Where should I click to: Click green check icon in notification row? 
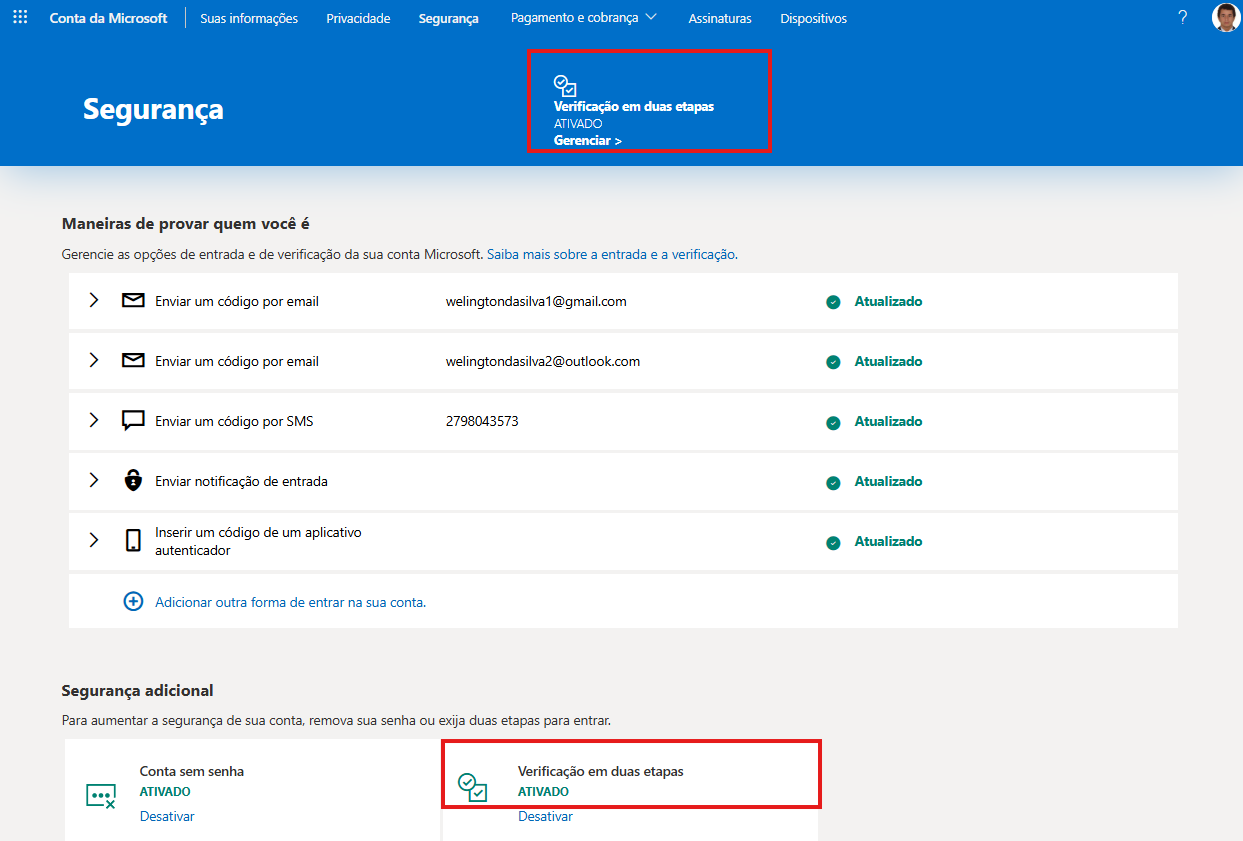[833, 482]
